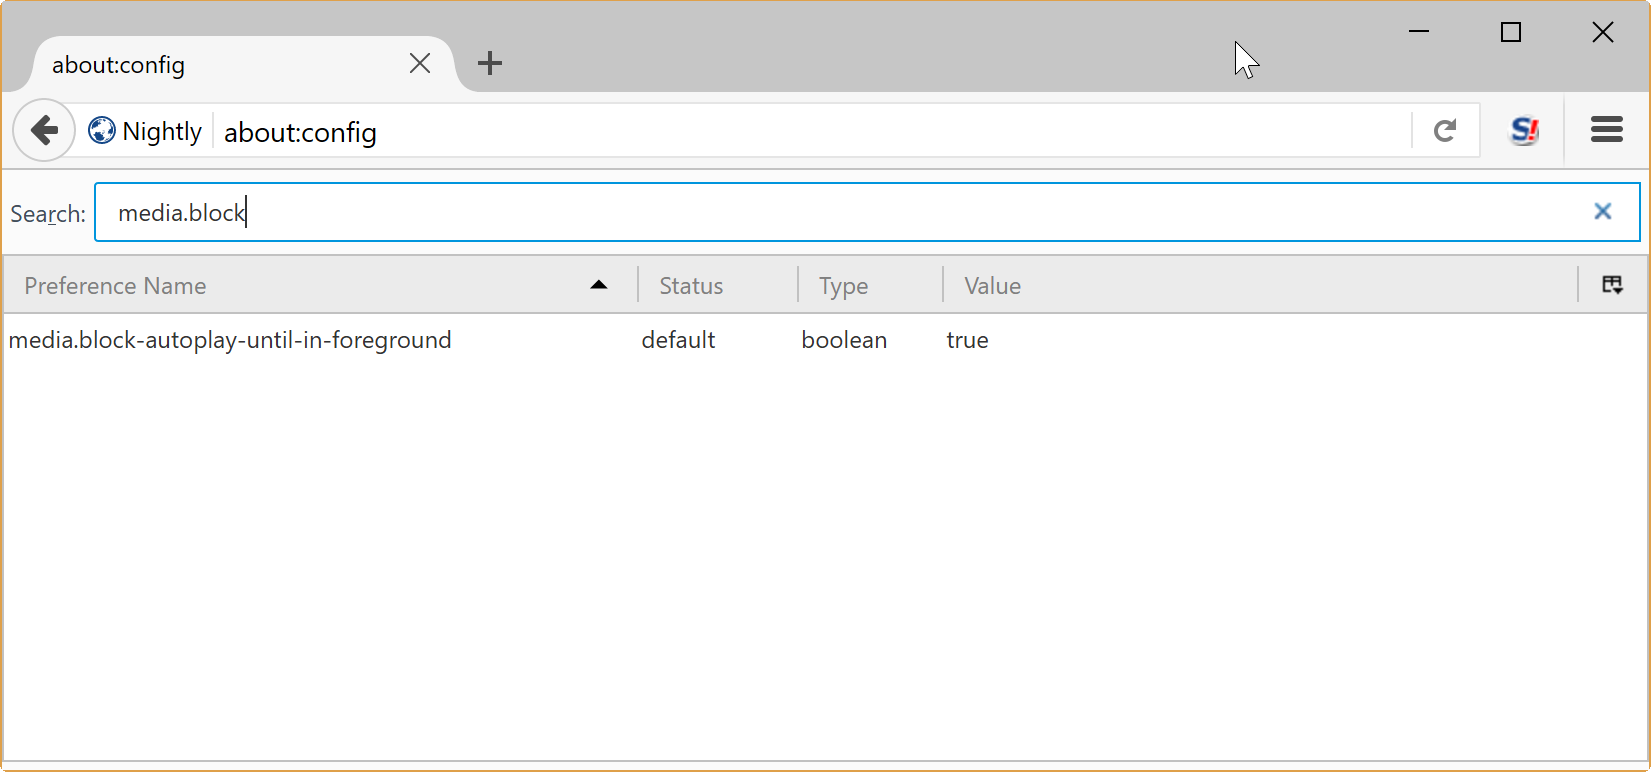Screen dimensions: 1651x772
Task: Click the Nightly globe identity icon
Action: (x=102, y=130)
